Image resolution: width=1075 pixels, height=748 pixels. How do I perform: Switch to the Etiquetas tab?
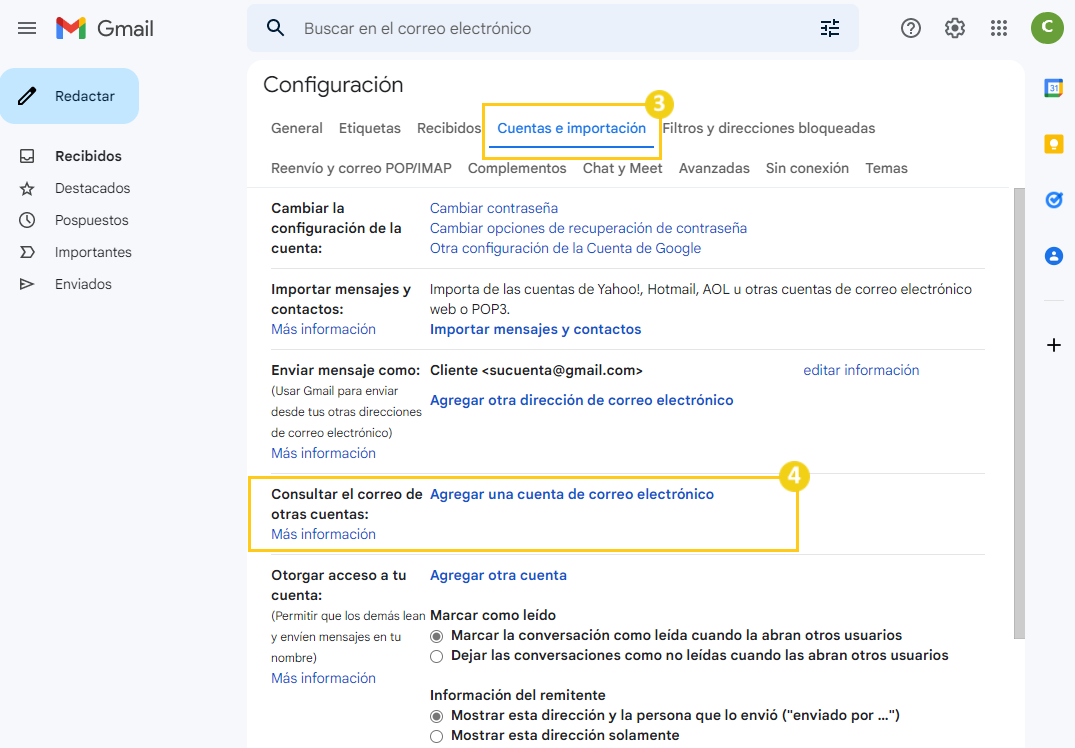370,128
